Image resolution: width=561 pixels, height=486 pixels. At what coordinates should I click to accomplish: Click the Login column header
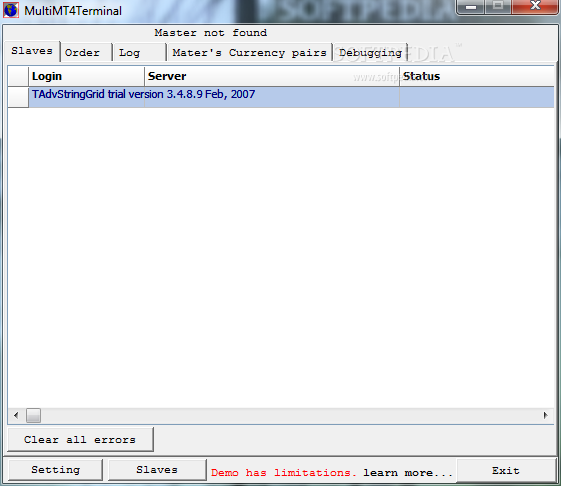click(x=87, y=76)
